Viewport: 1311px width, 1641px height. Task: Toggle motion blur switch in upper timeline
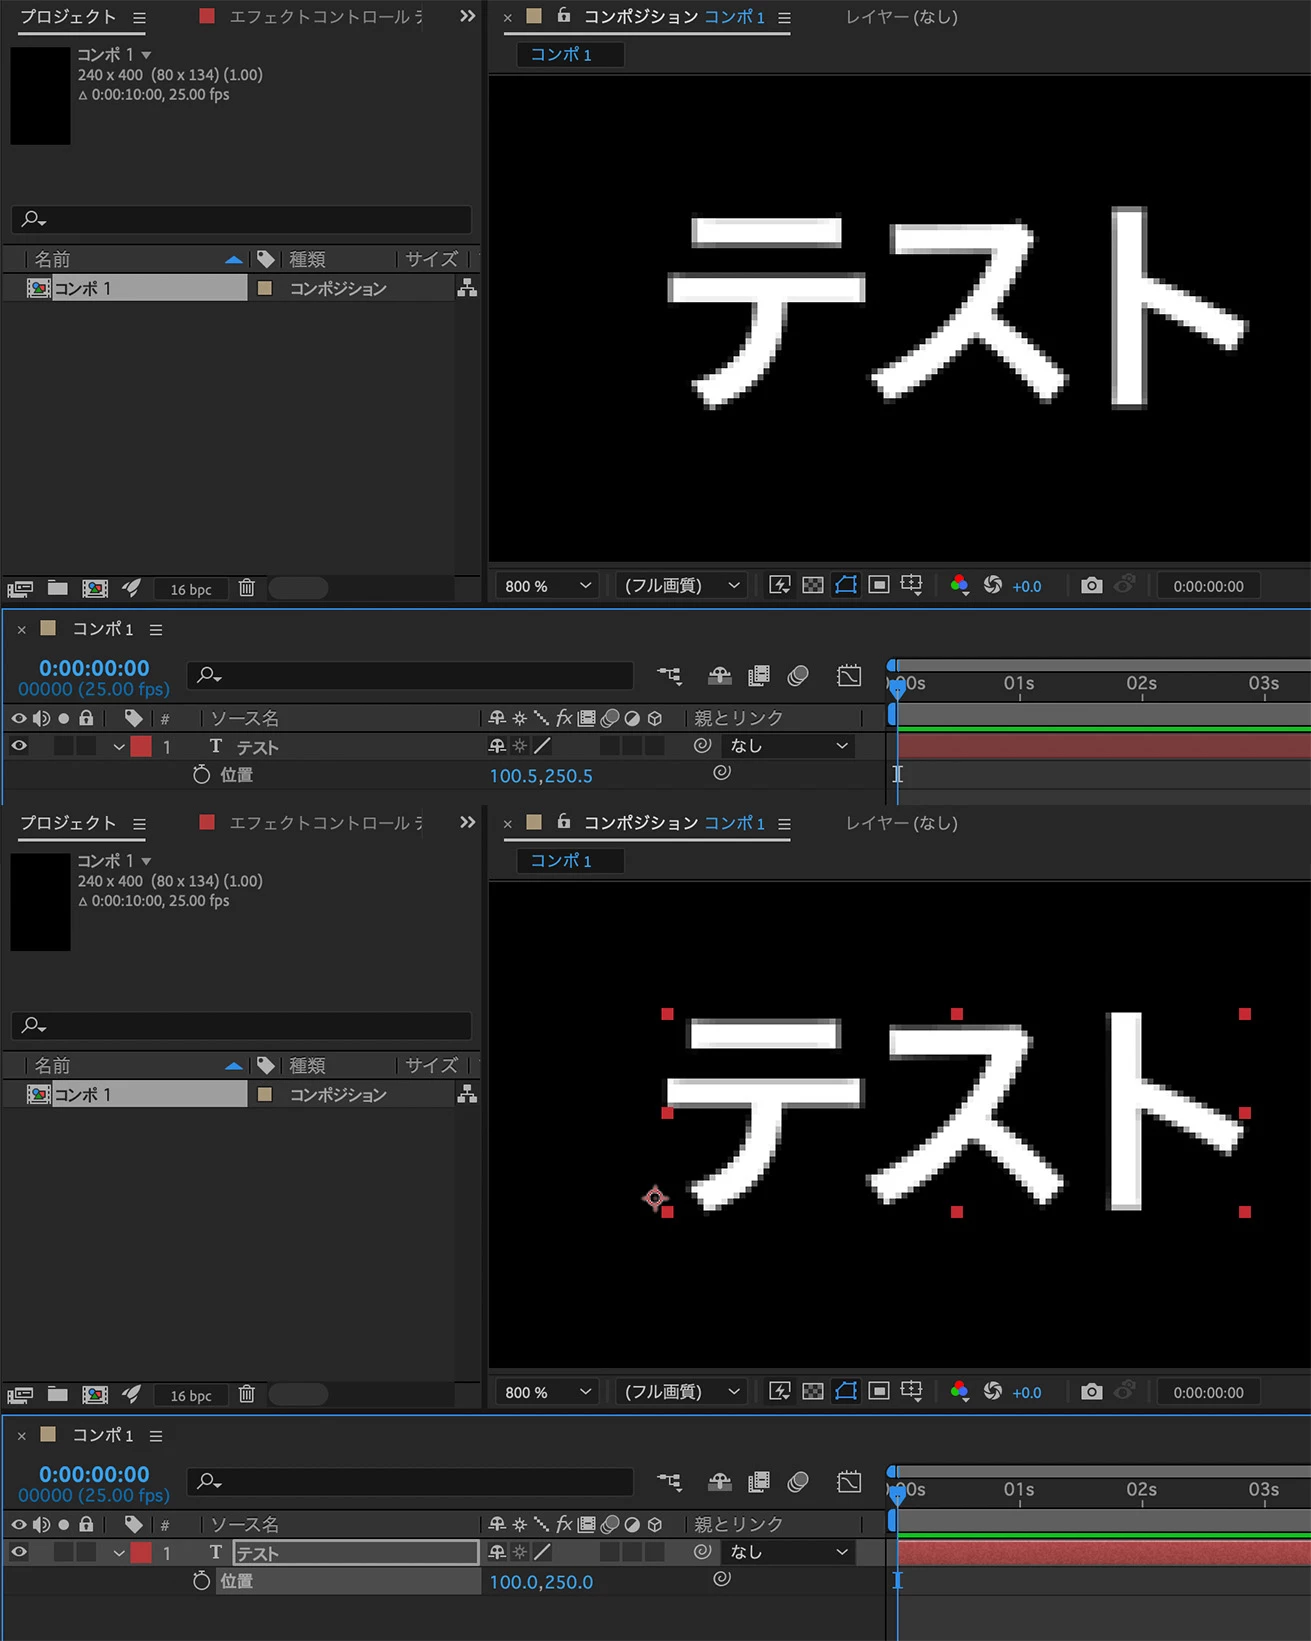pos(798,676)
